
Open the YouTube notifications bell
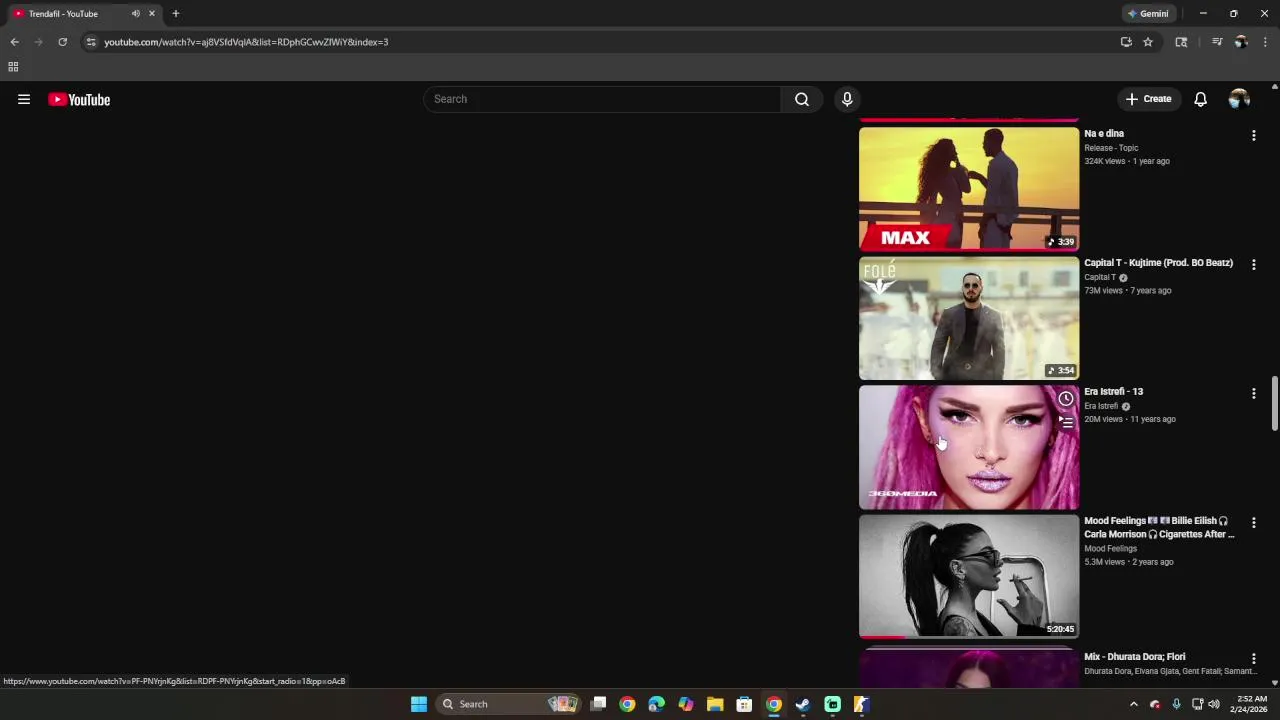[x=1200, y=99]
